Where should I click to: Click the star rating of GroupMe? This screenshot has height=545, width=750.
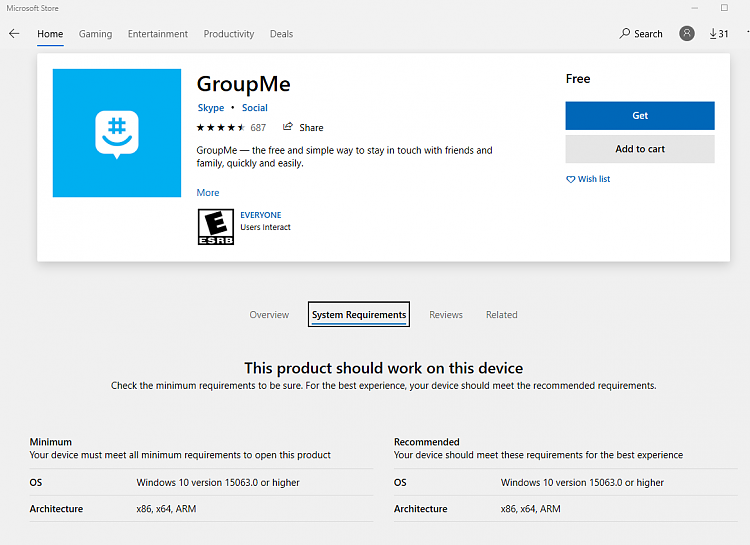tap(221, 127)
